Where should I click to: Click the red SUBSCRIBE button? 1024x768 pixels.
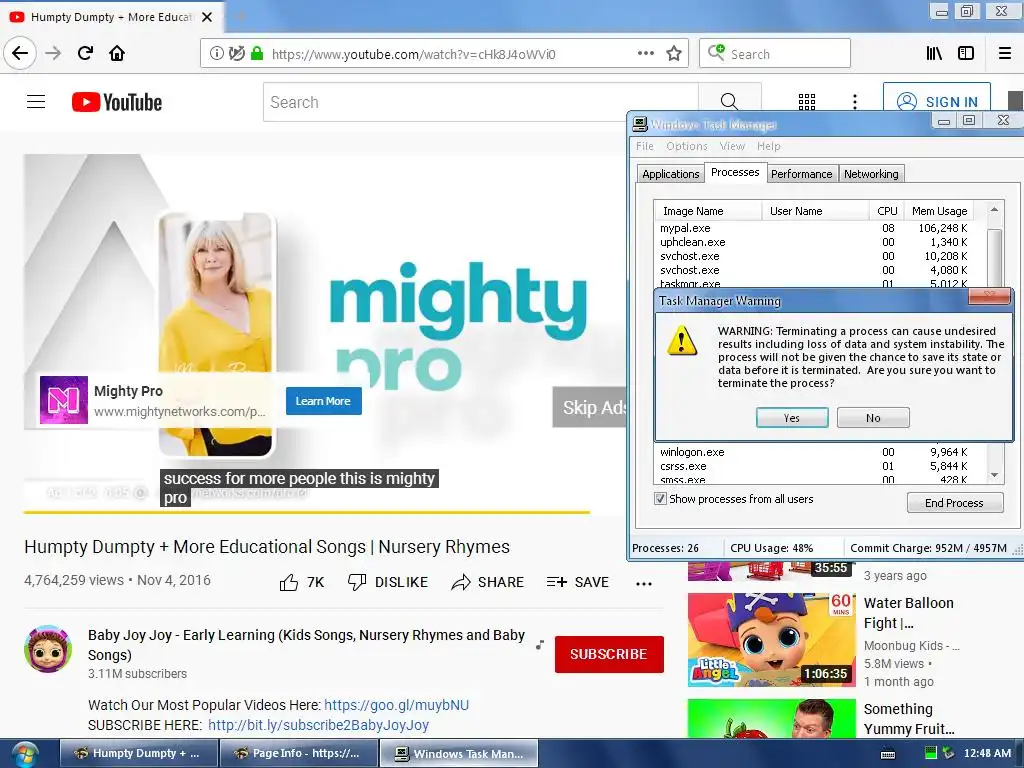click(609, 654)
